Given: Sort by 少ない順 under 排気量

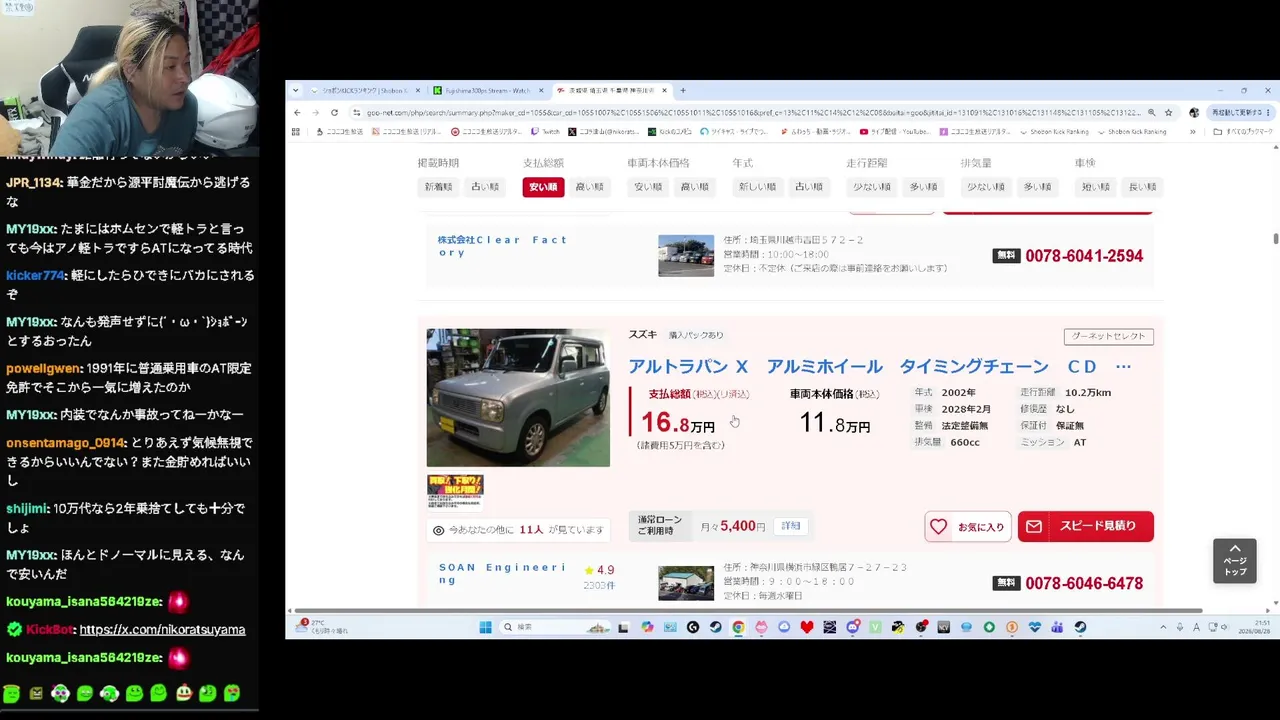Looking at the screenshot, I should pos(986,187).
